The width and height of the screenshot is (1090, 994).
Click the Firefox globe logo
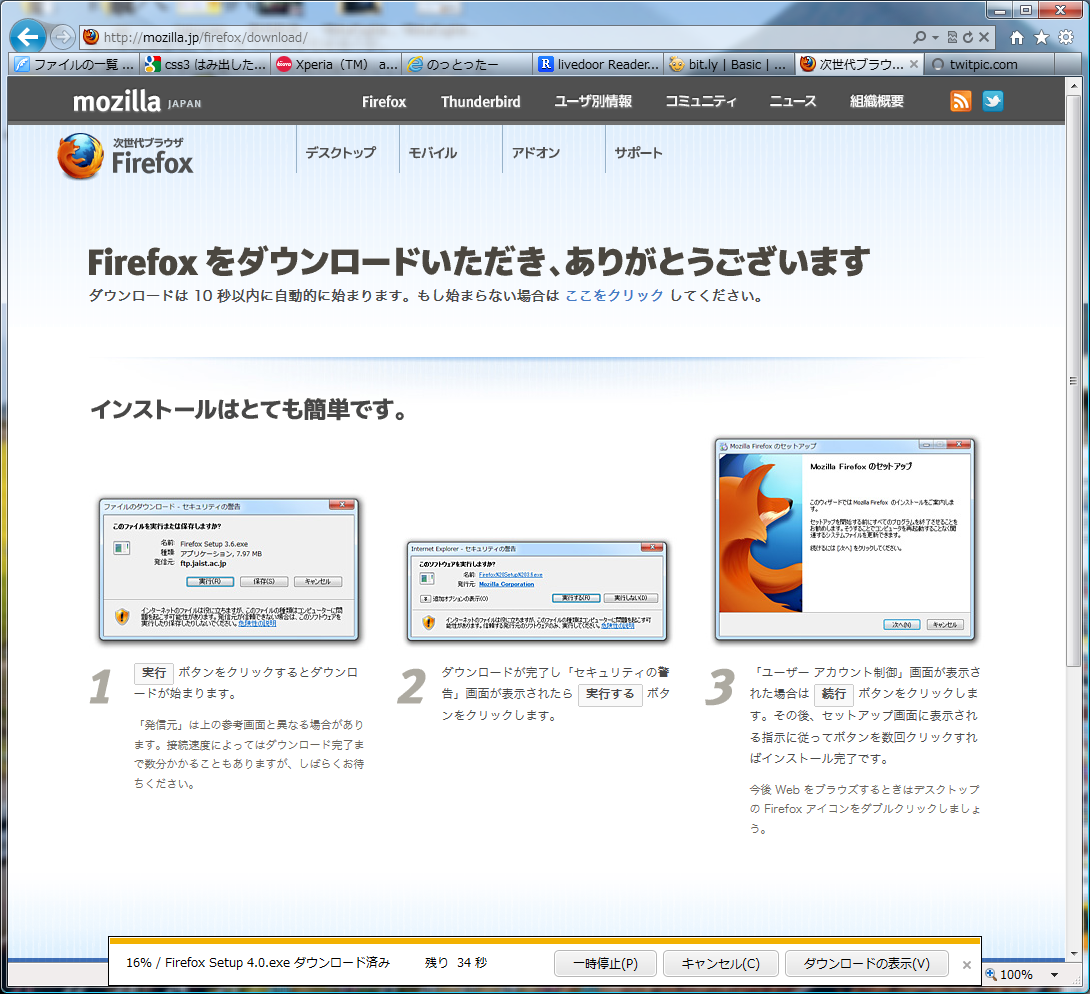[81, 156]
